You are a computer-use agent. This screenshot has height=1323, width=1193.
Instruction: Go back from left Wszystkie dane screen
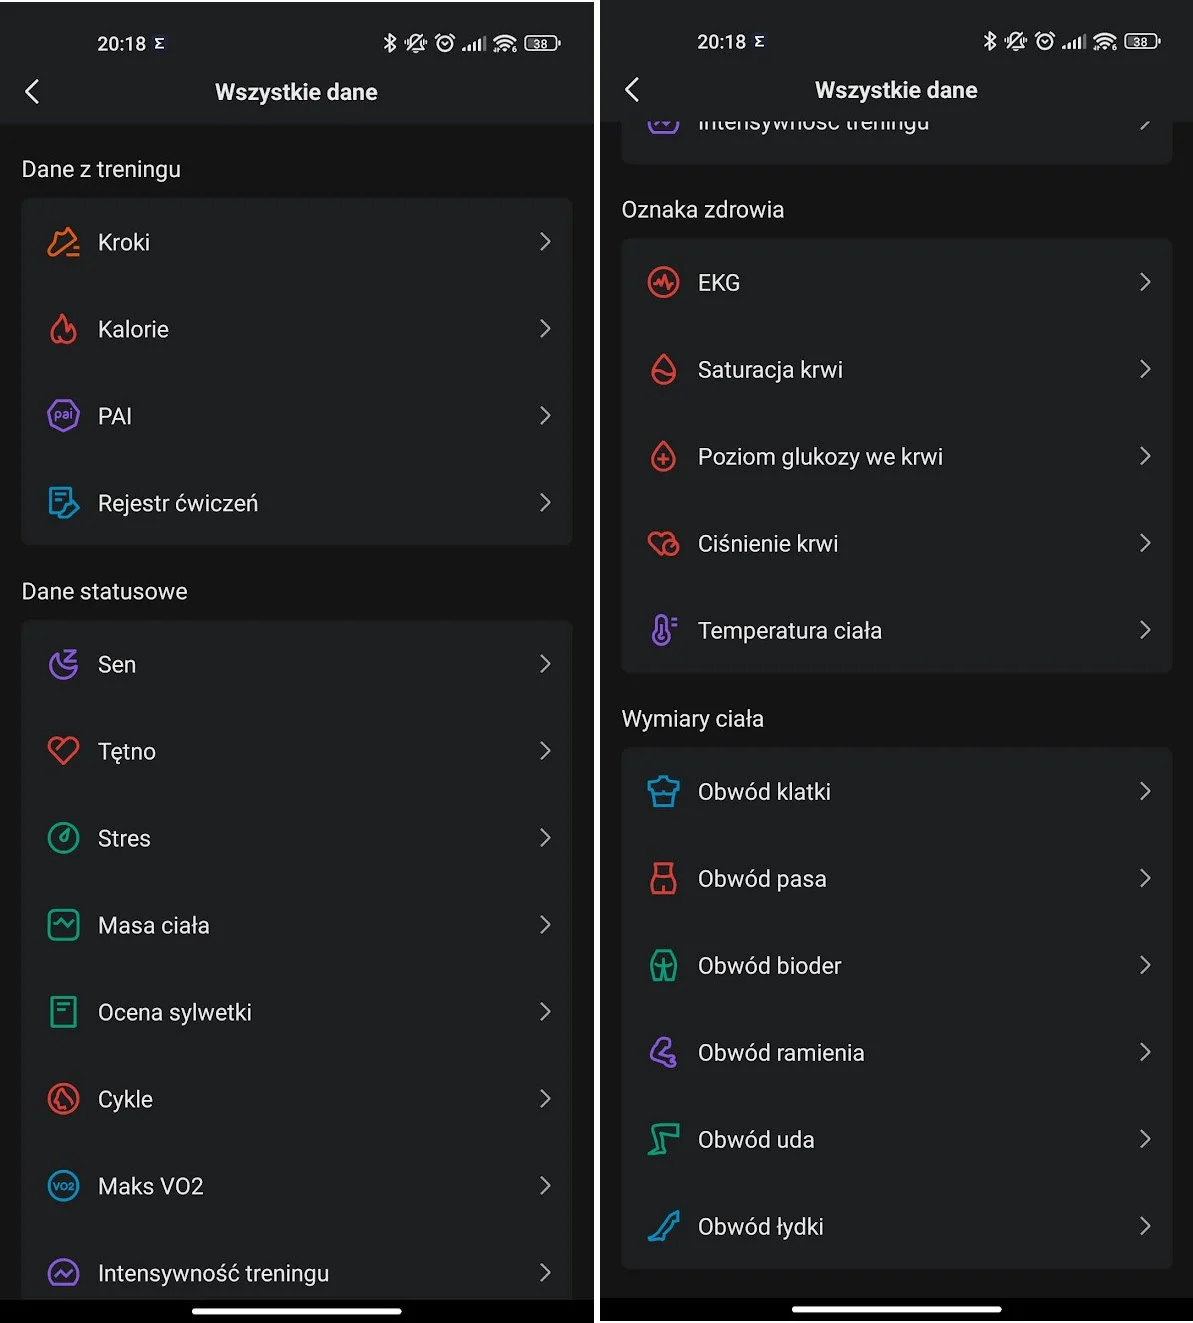point(32,92)
